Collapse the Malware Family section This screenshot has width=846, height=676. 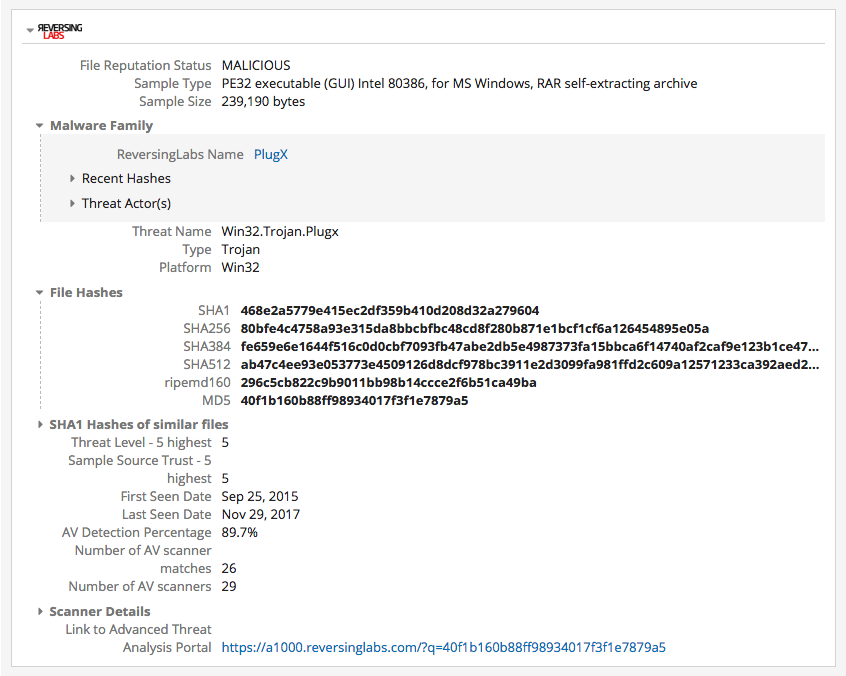pos(40,126)
